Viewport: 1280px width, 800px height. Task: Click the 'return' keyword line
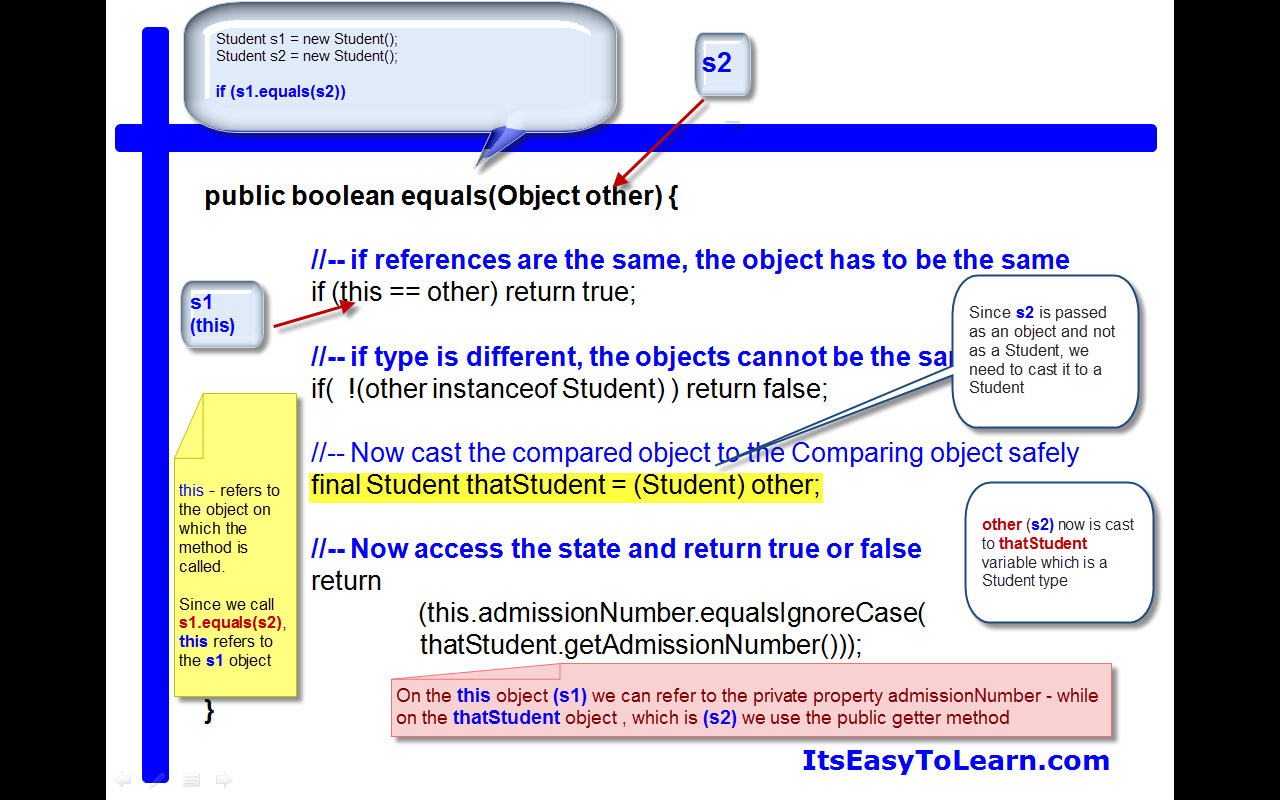point(346,581)
